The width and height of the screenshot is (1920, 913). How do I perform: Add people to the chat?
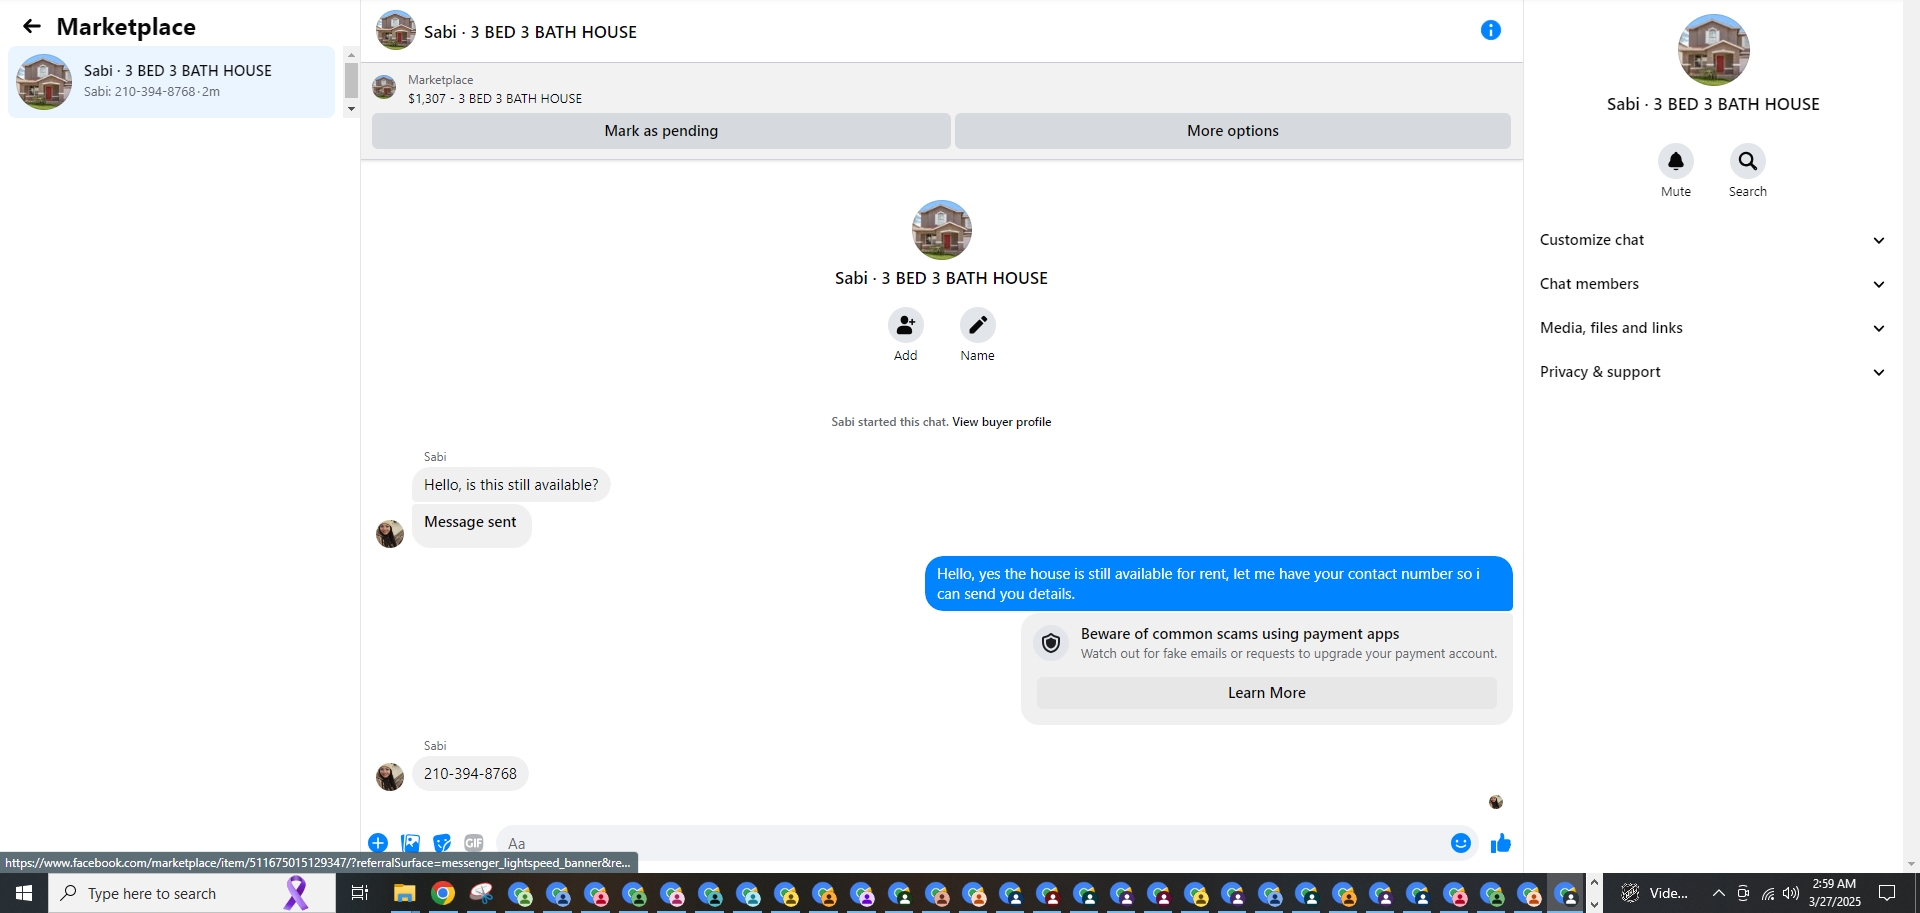click(x=905, y=325)
